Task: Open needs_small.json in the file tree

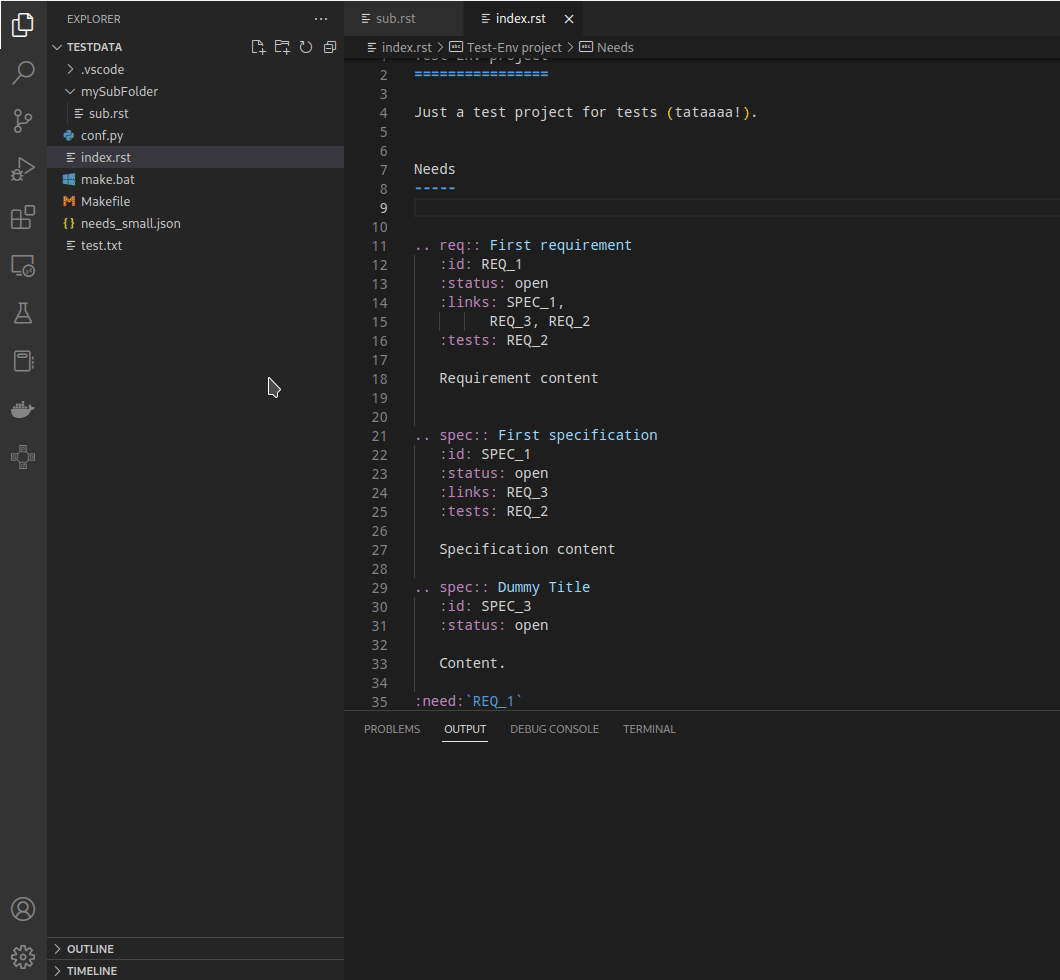Action: (195, 223)
